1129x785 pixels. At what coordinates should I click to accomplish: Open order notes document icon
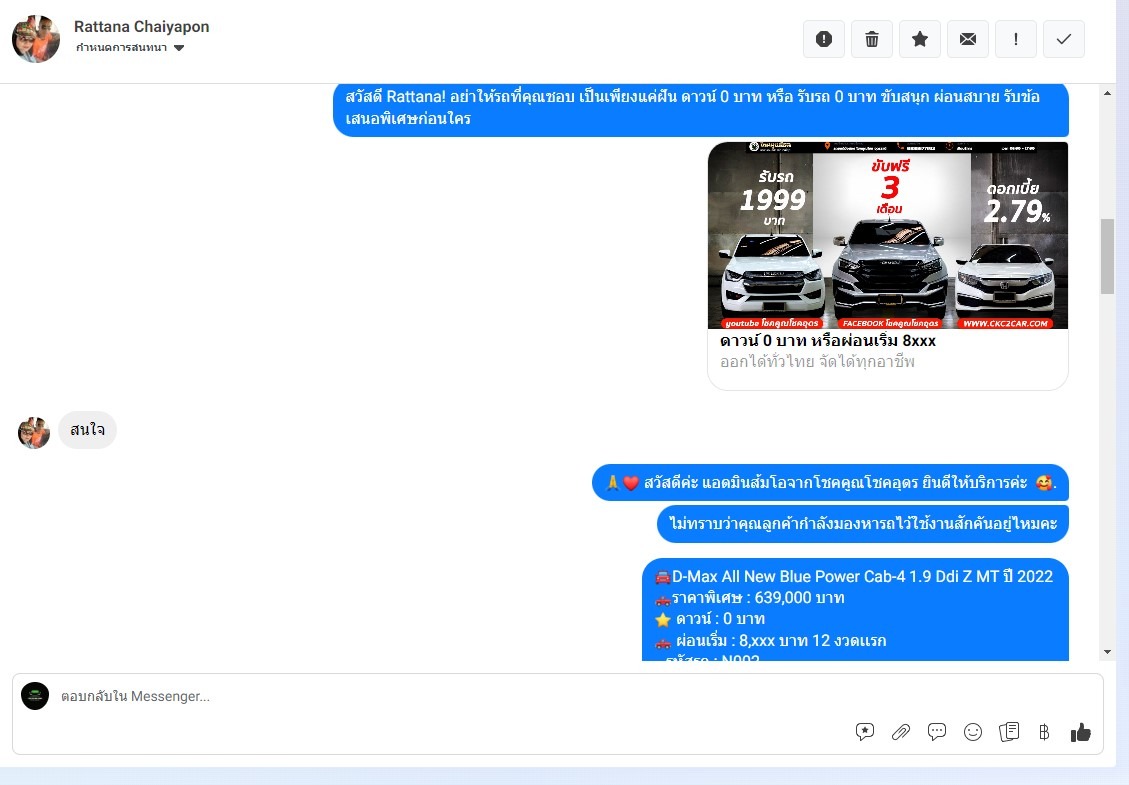[x=1009, y=732]
